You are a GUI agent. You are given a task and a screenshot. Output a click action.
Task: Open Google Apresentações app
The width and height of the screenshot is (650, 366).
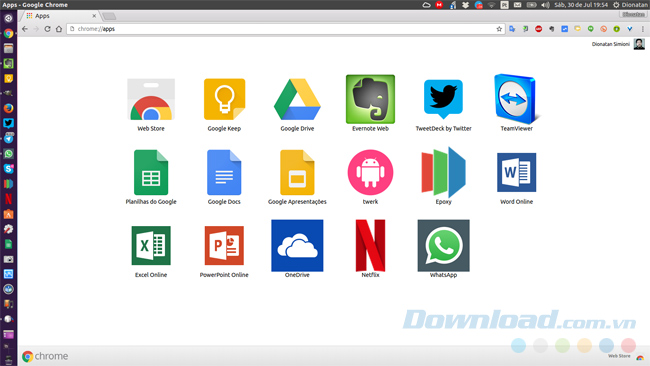[x=297, y=172]
